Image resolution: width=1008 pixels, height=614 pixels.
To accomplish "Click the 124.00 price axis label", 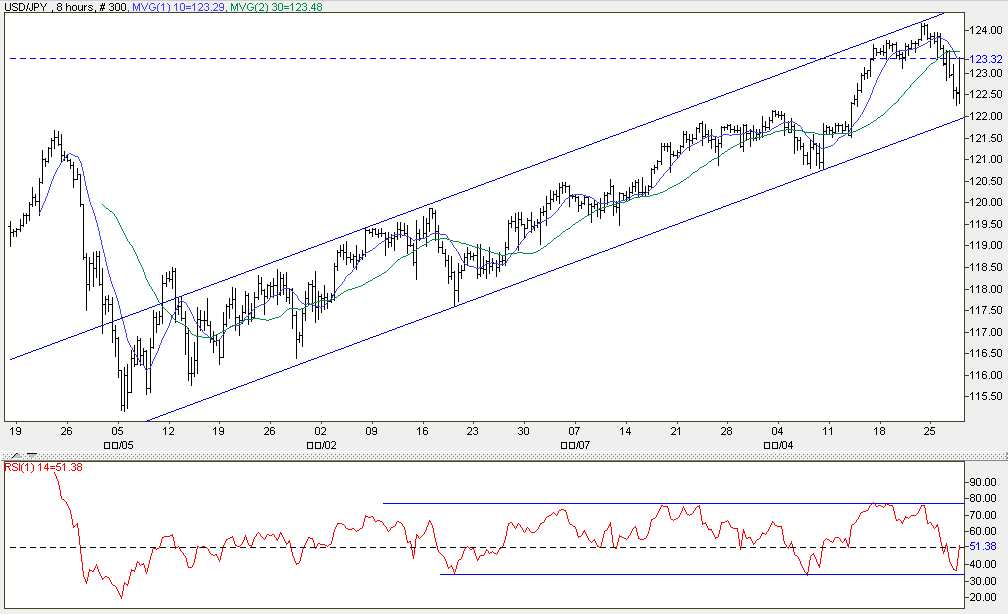I will [x=986, y=30].
